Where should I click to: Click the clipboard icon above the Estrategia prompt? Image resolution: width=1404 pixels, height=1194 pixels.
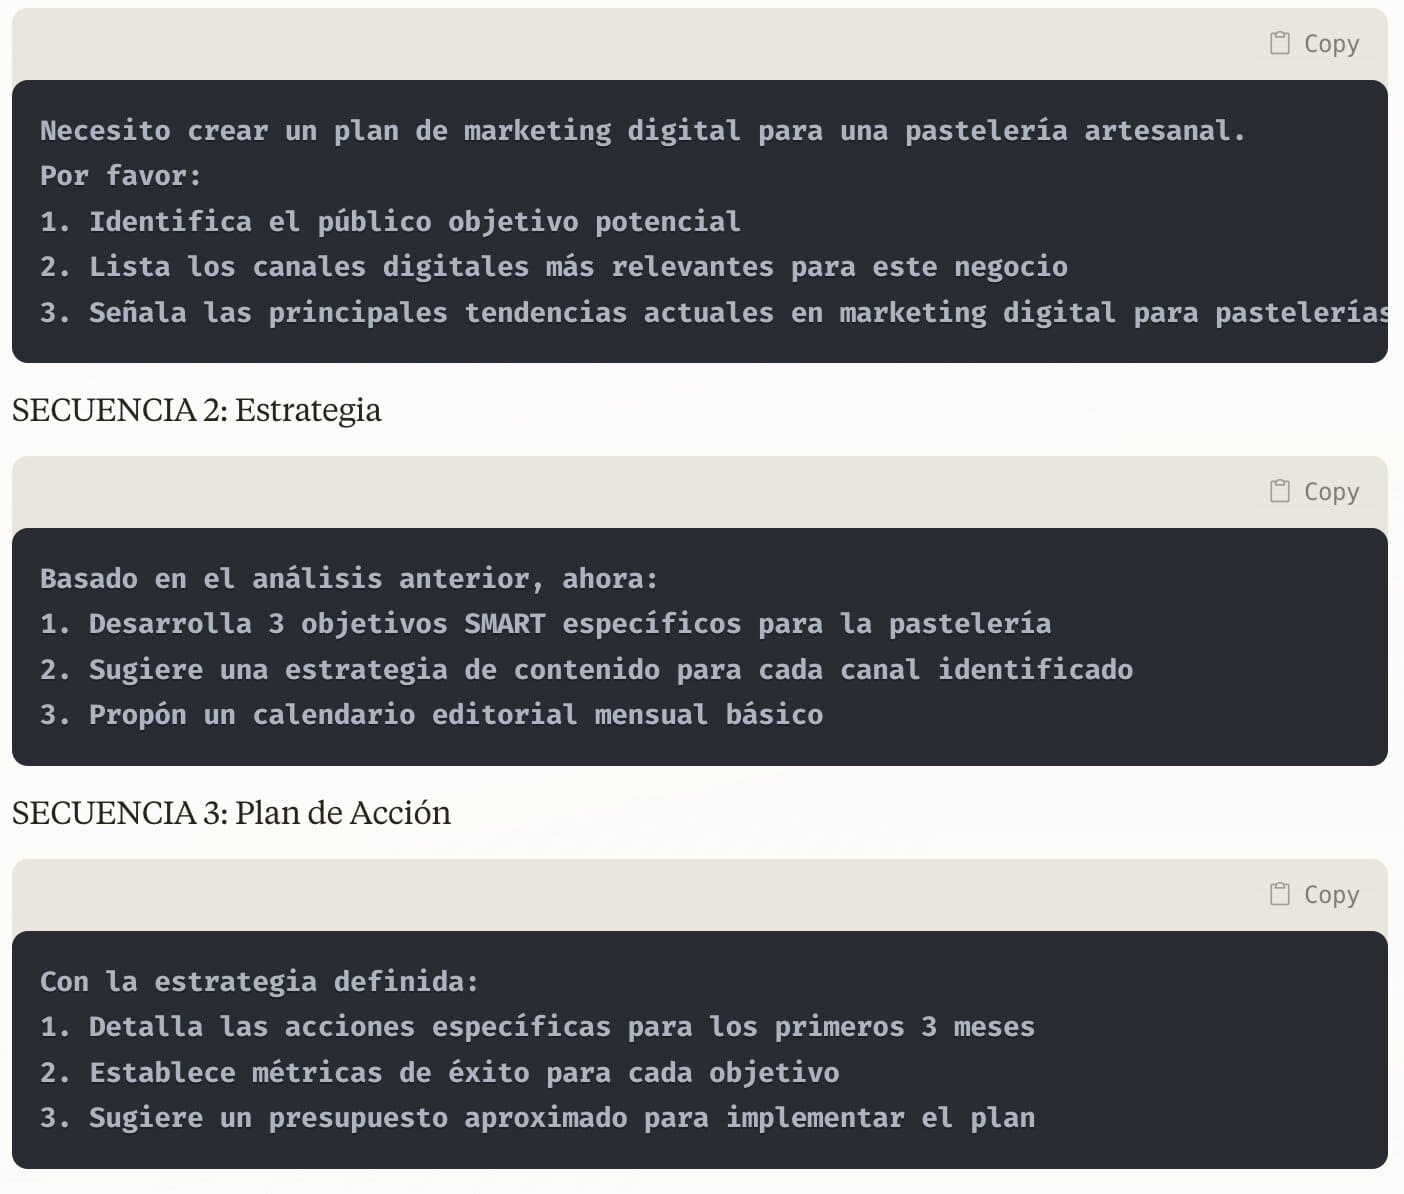coord(1279,491)
